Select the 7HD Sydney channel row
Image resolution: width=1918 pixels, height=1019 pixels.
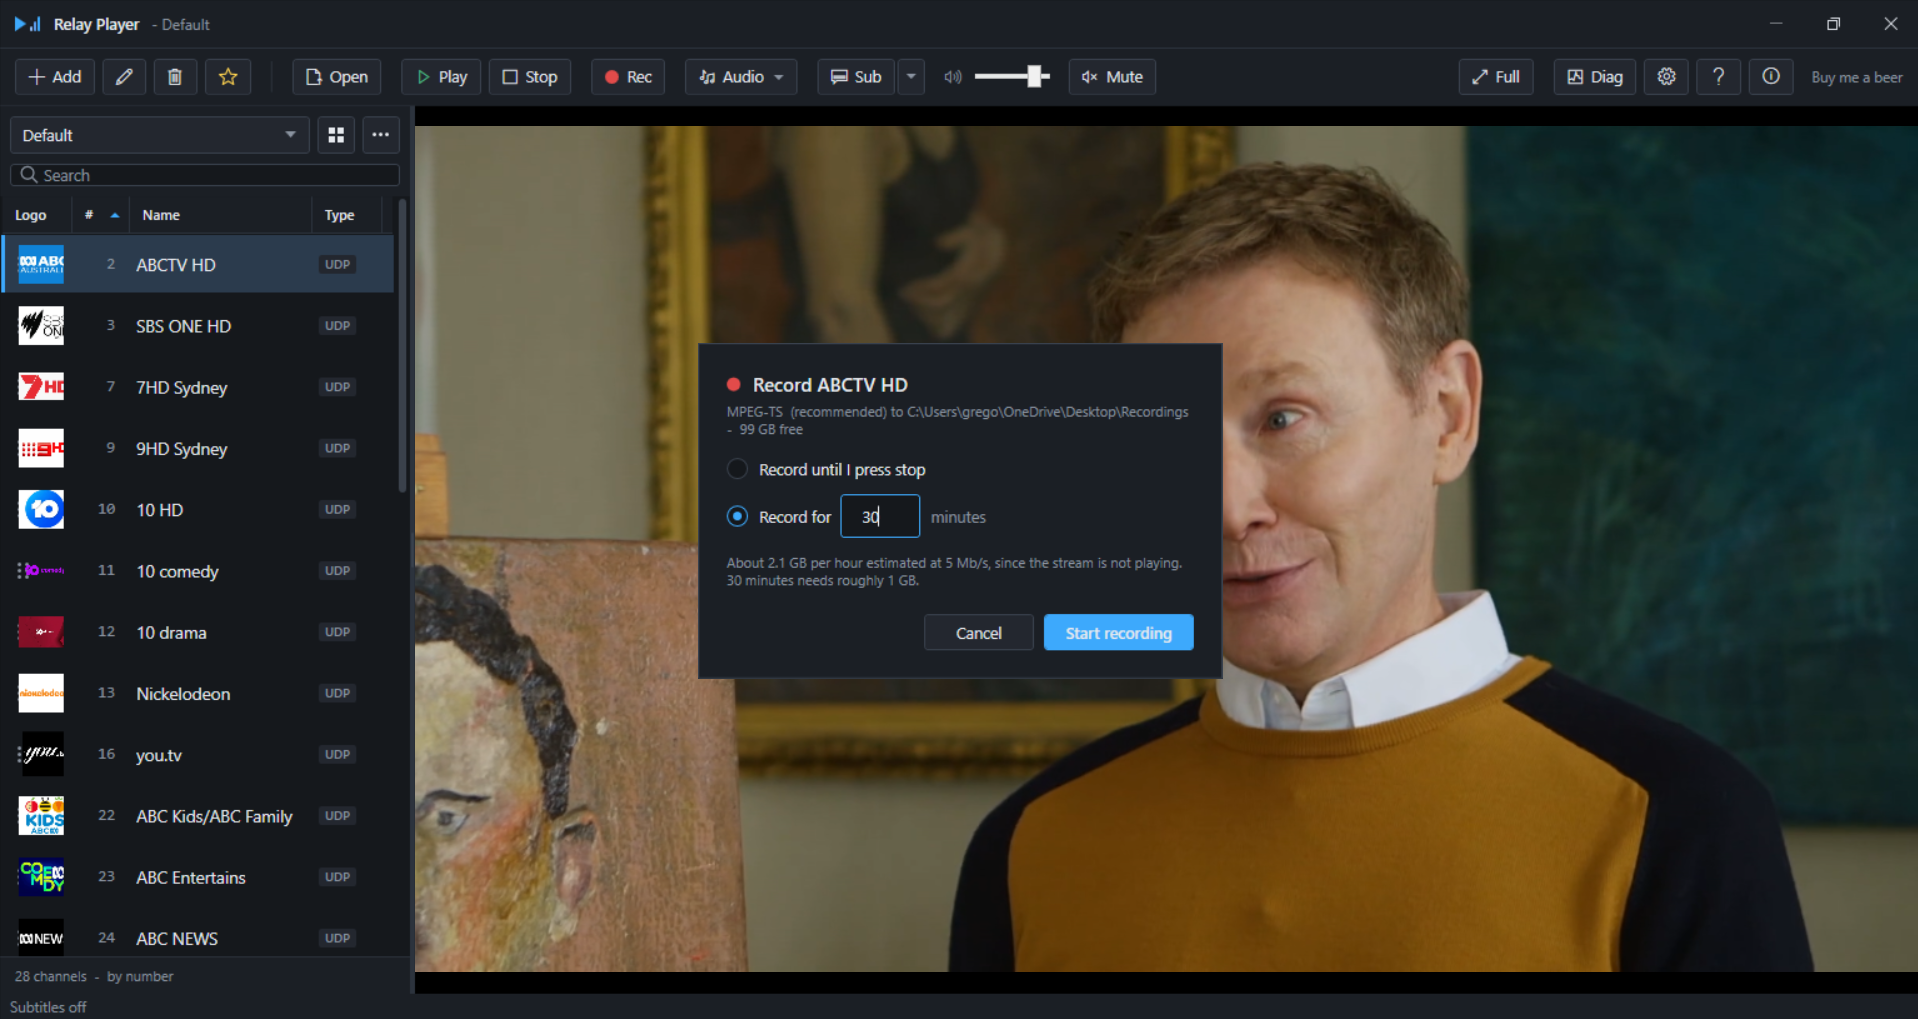198,387
